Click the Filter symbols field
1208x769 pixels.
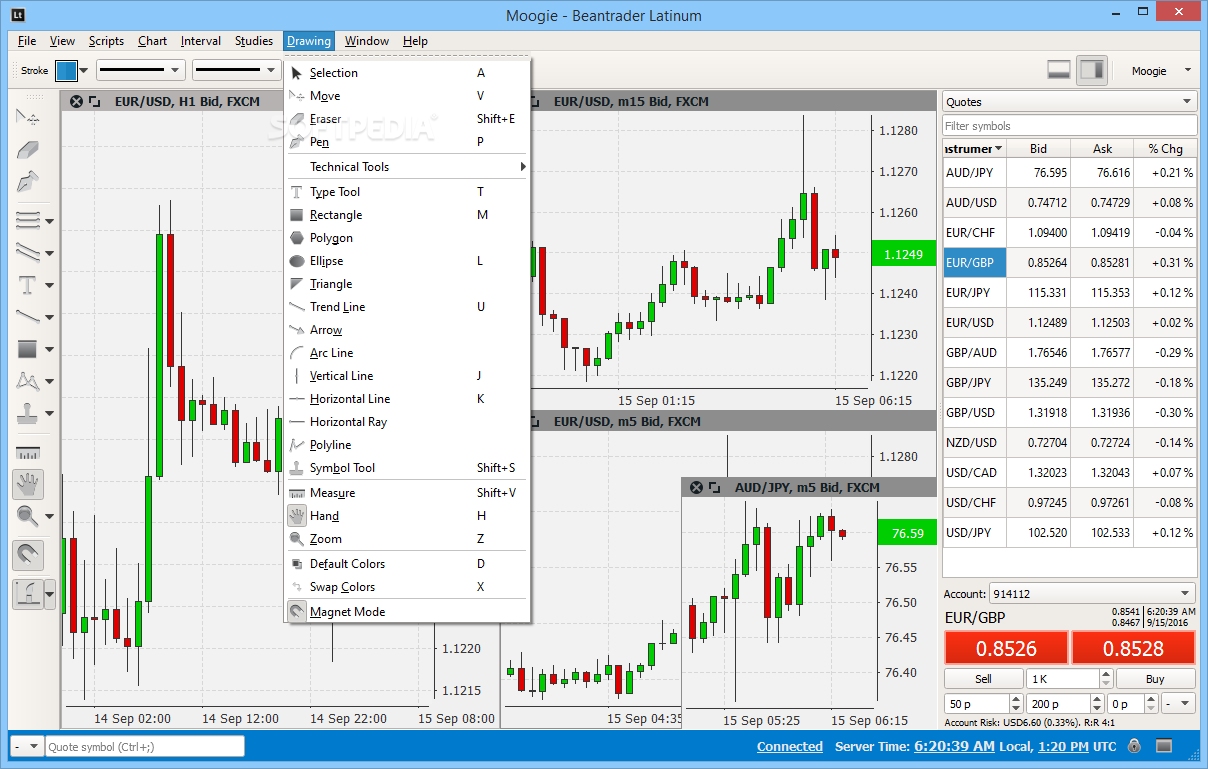[x=1069, y=126]
